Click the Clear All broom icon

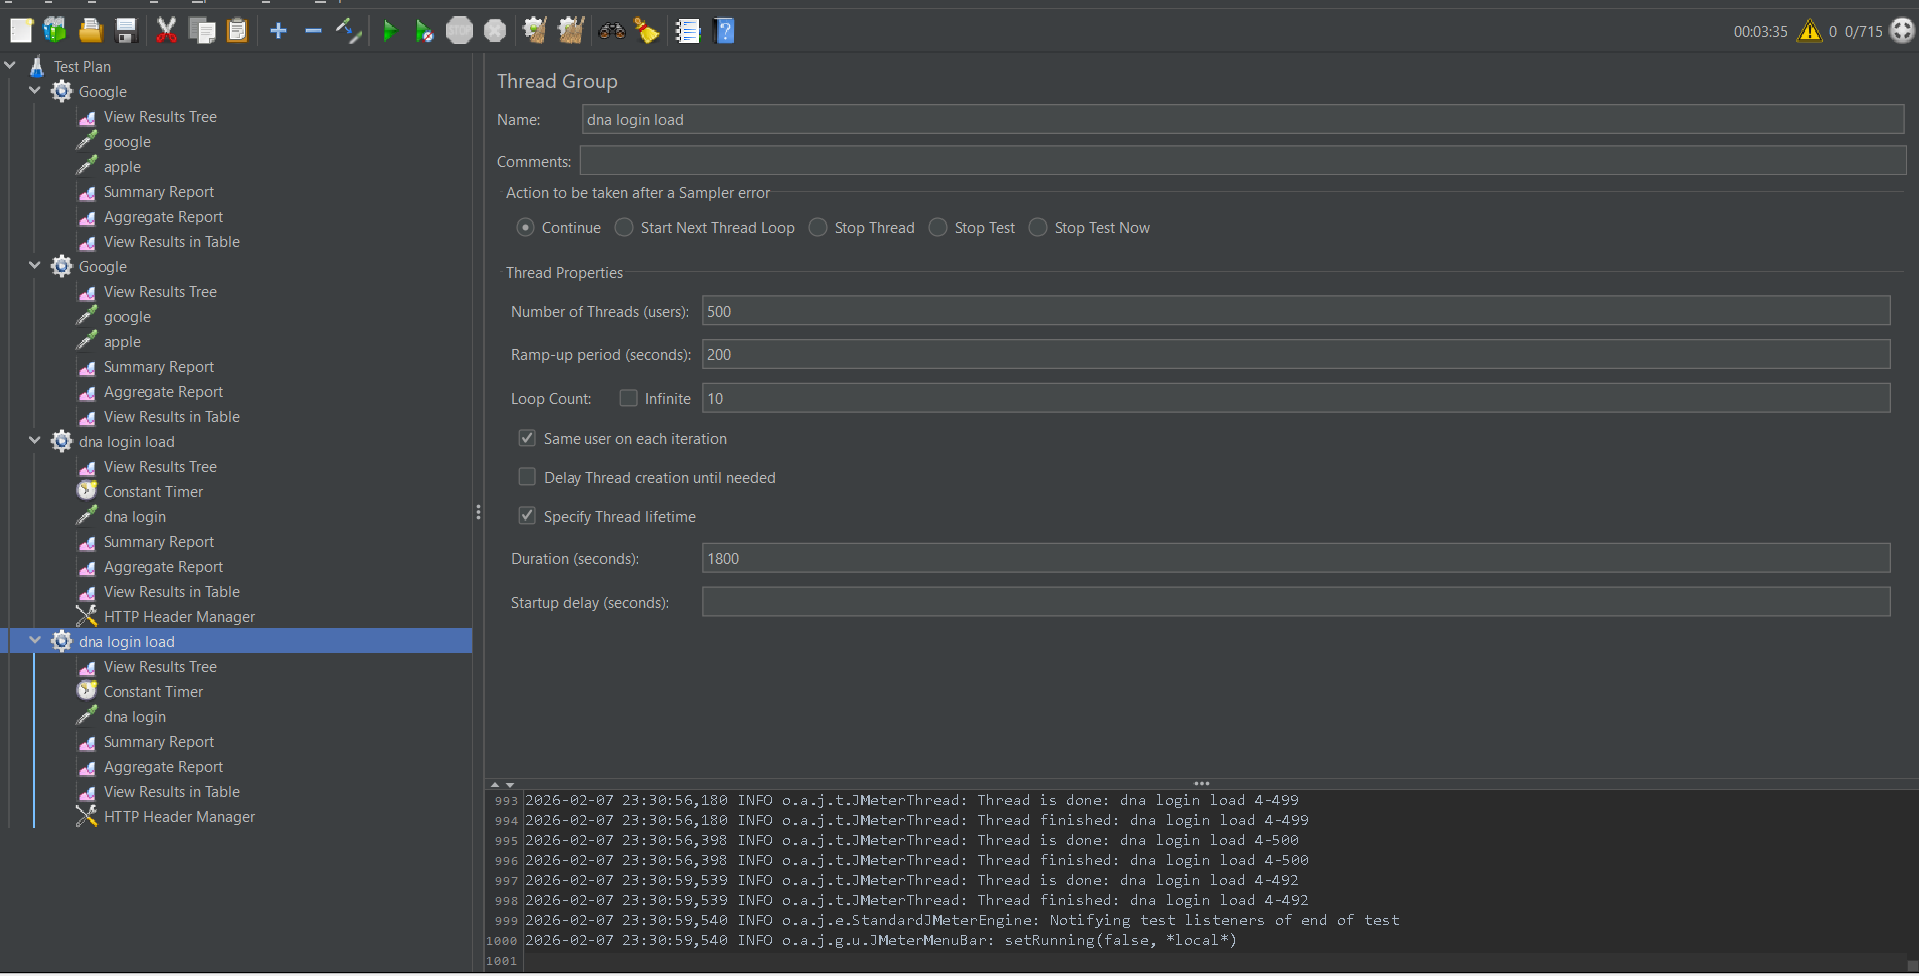(x=571, y=32)
